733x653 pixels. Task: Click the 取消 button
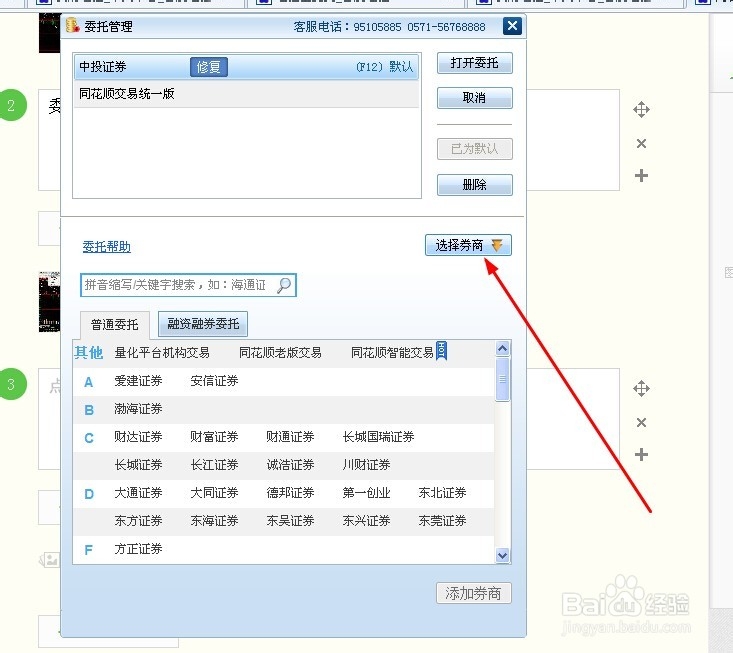pos(474,98)
